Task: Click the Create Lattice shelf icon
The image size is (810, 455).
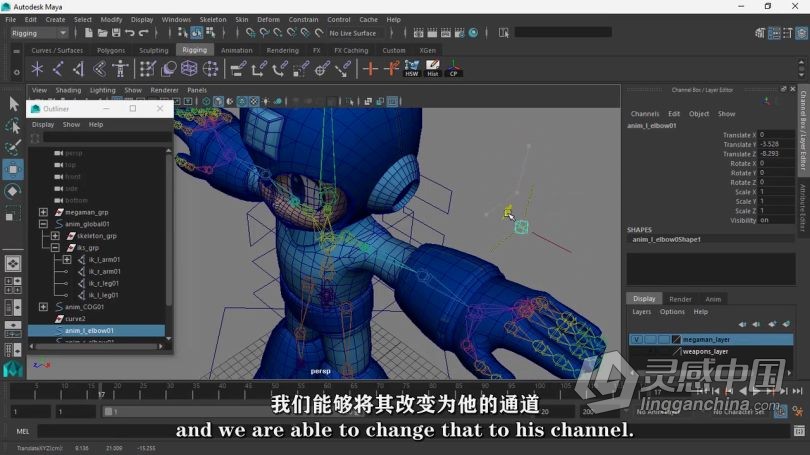Action: click(x=189, y=69)
